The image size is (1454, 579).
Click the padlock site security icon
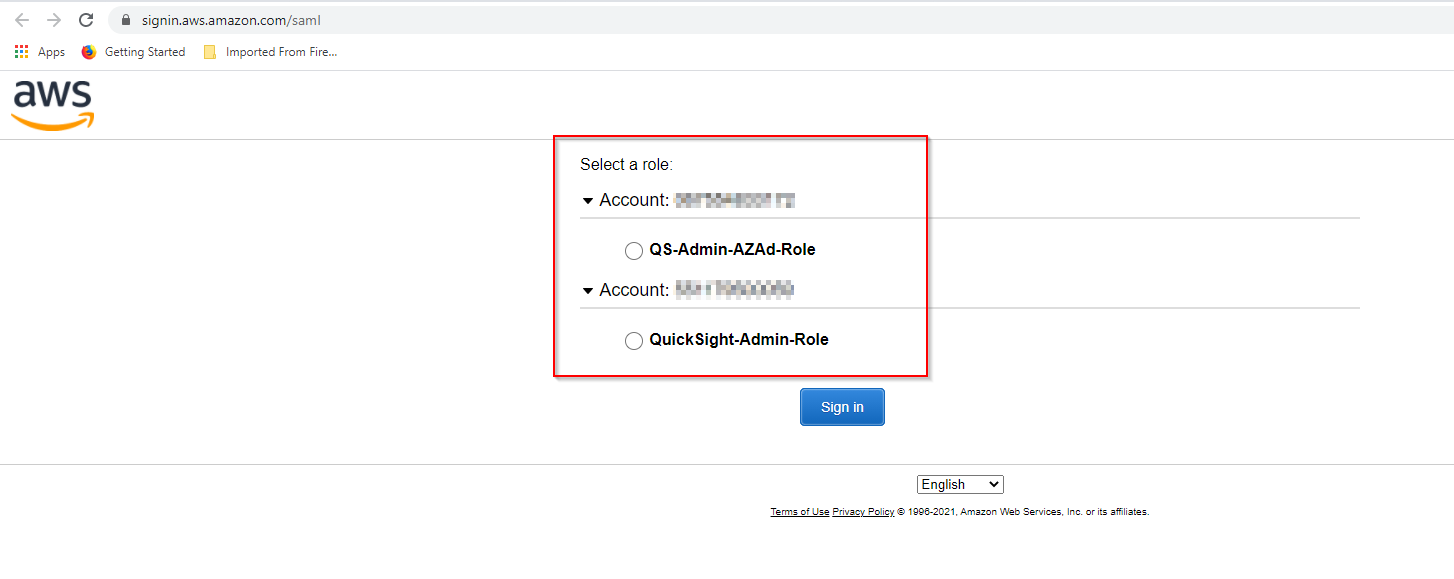point(125,20)
